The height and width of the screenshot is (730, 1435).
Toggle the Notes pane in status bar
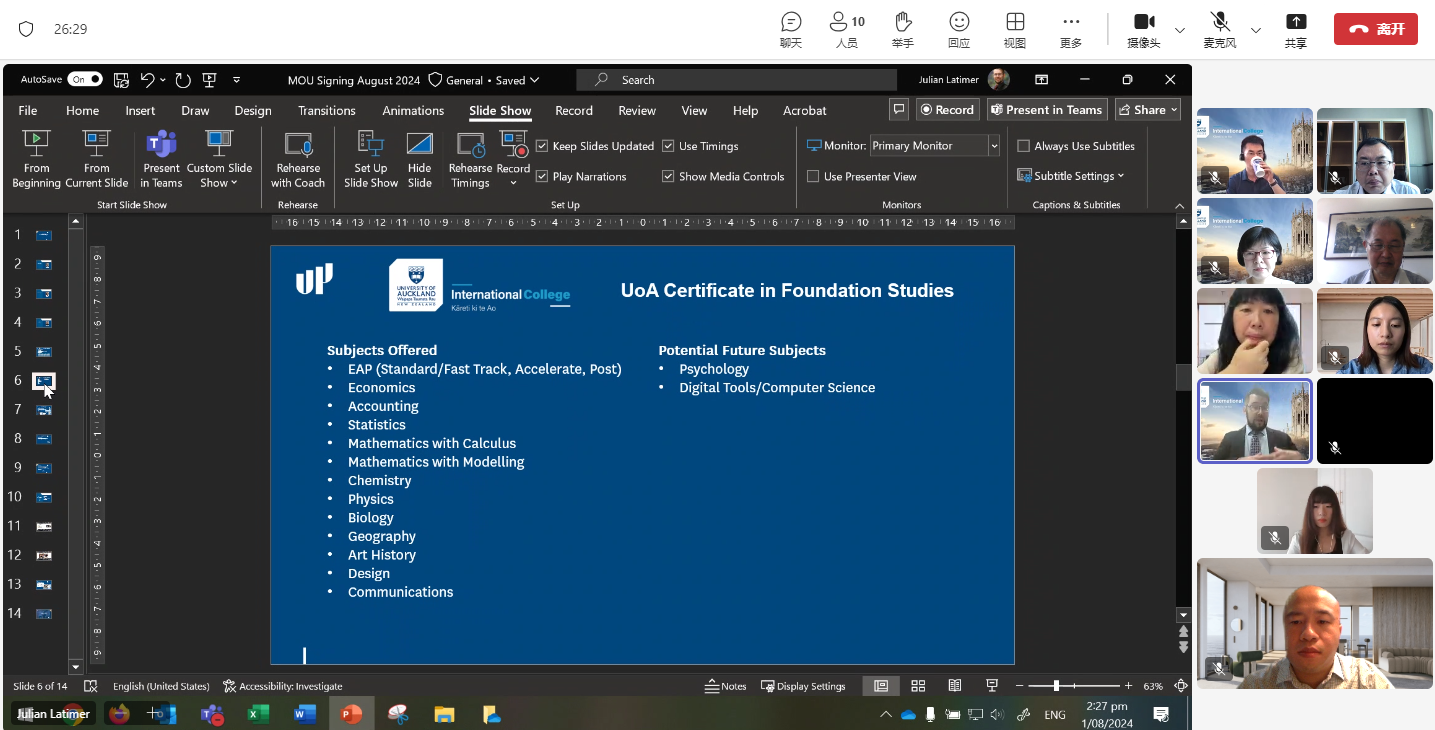(726, 686)
